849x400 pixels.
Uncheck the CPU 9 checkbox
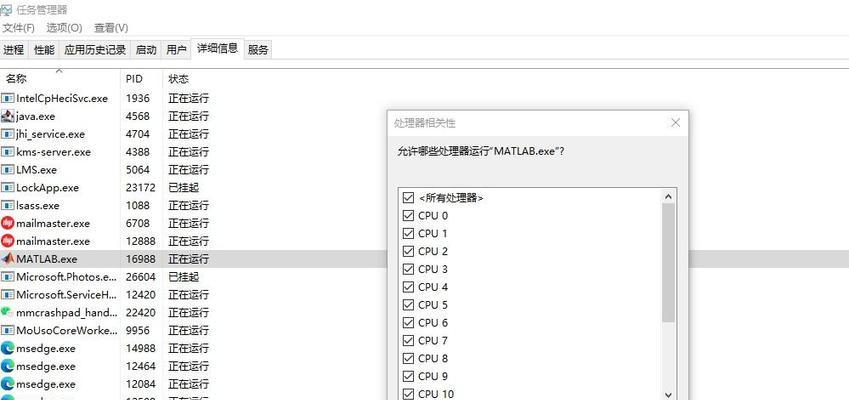point(408,376)
